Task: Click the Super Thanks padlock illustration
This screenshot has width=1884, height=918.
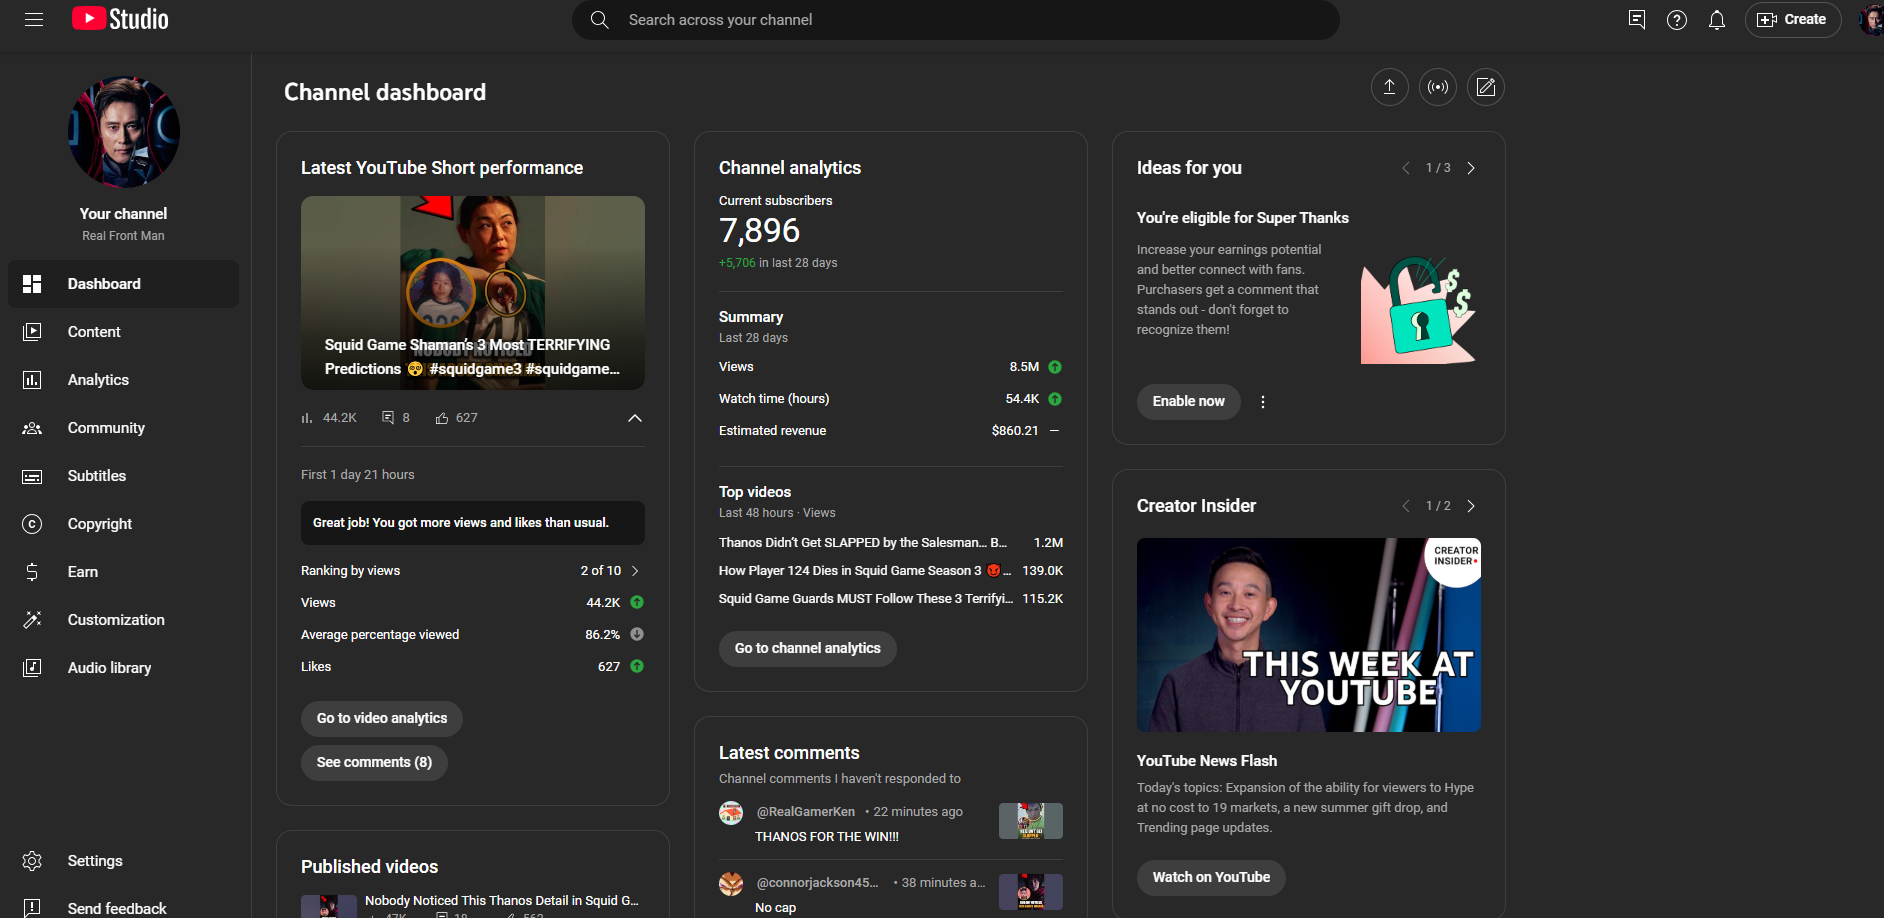Action: click(x=1418, y=311)
